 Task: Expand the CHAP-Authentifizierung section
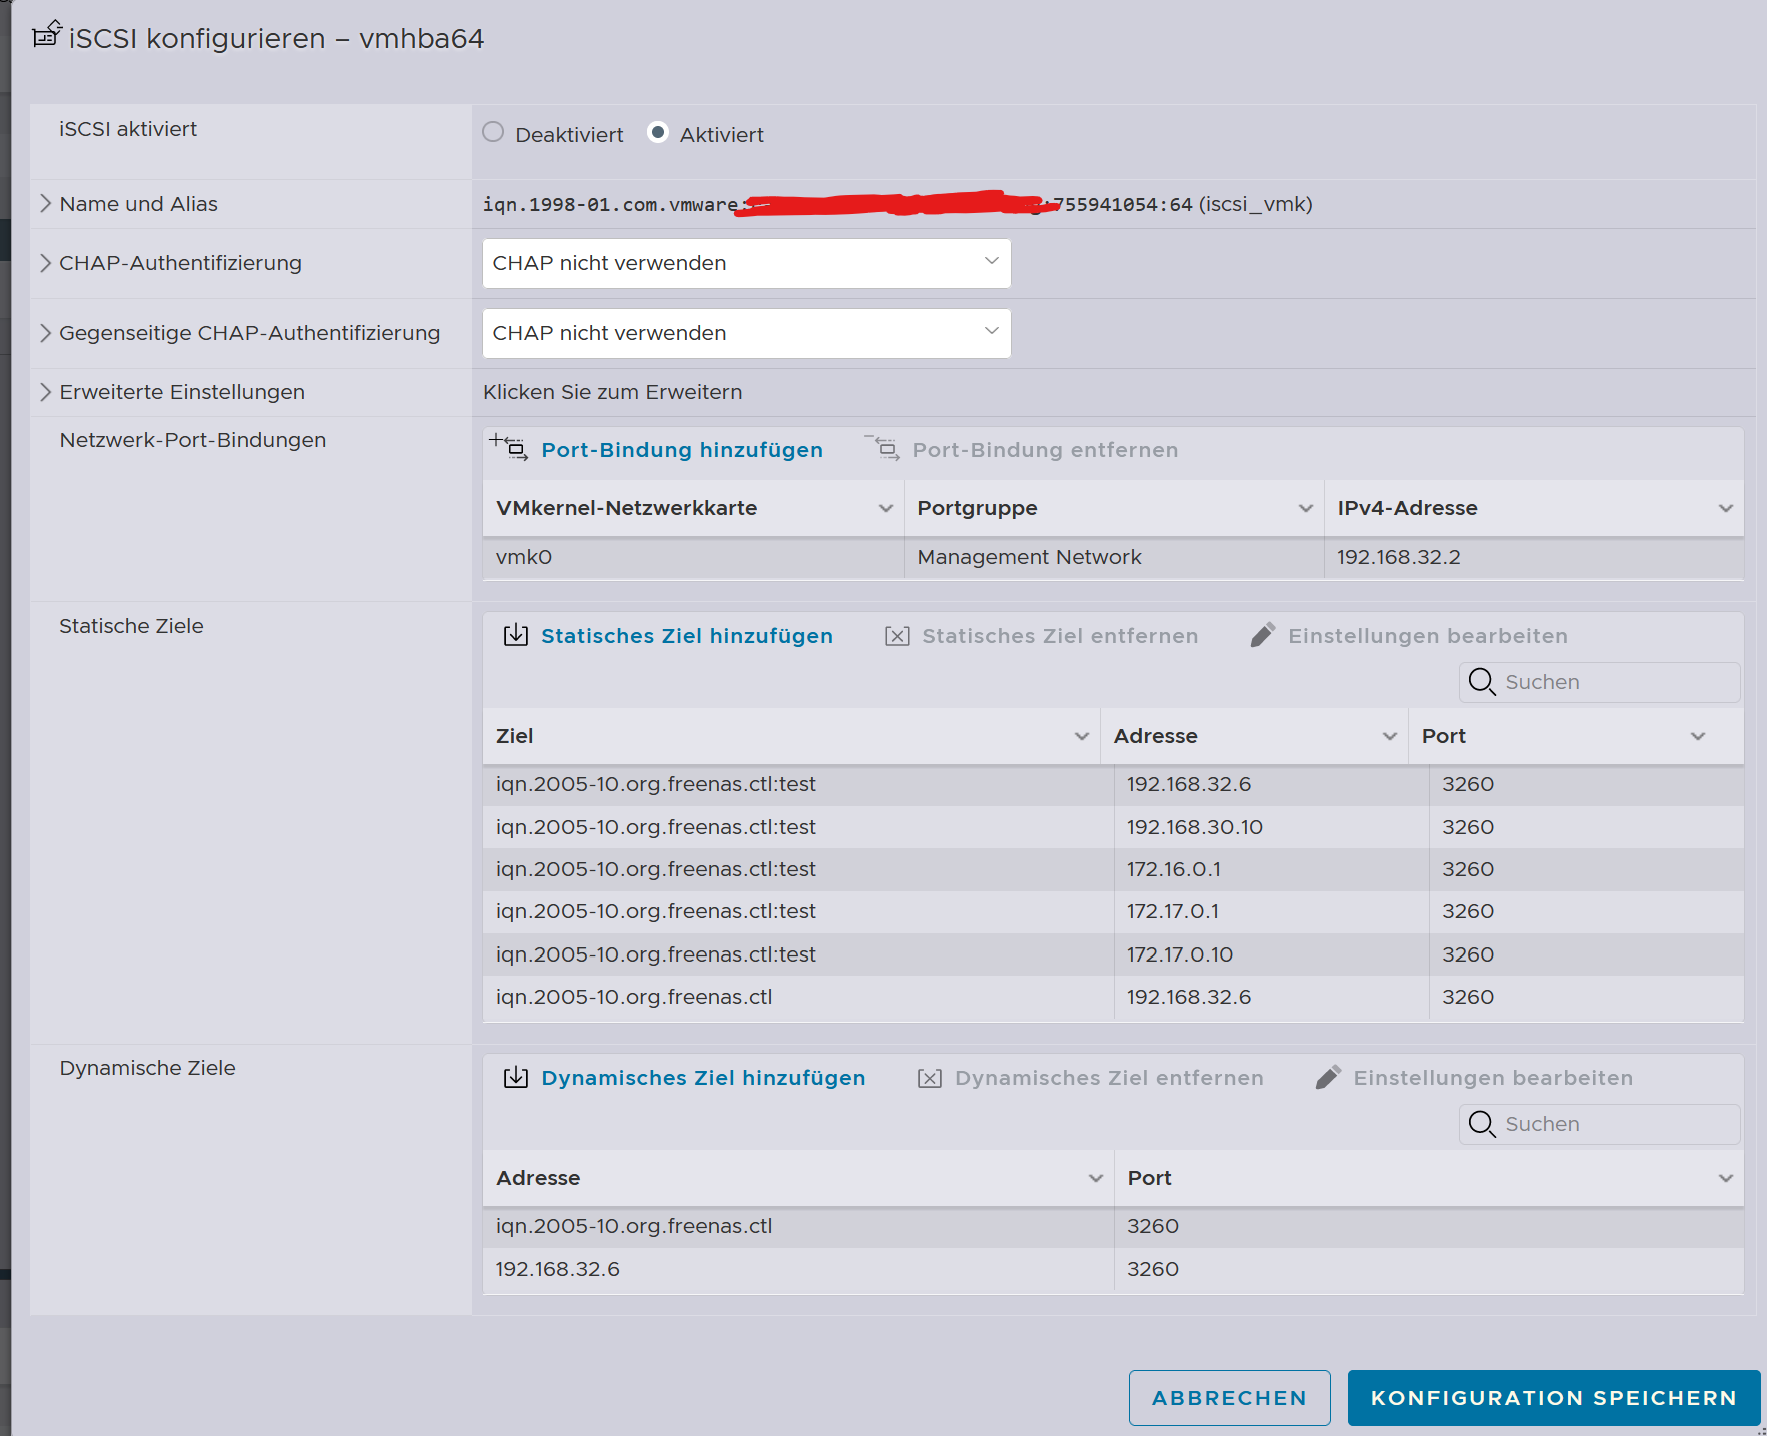click(x=45, y=263)
